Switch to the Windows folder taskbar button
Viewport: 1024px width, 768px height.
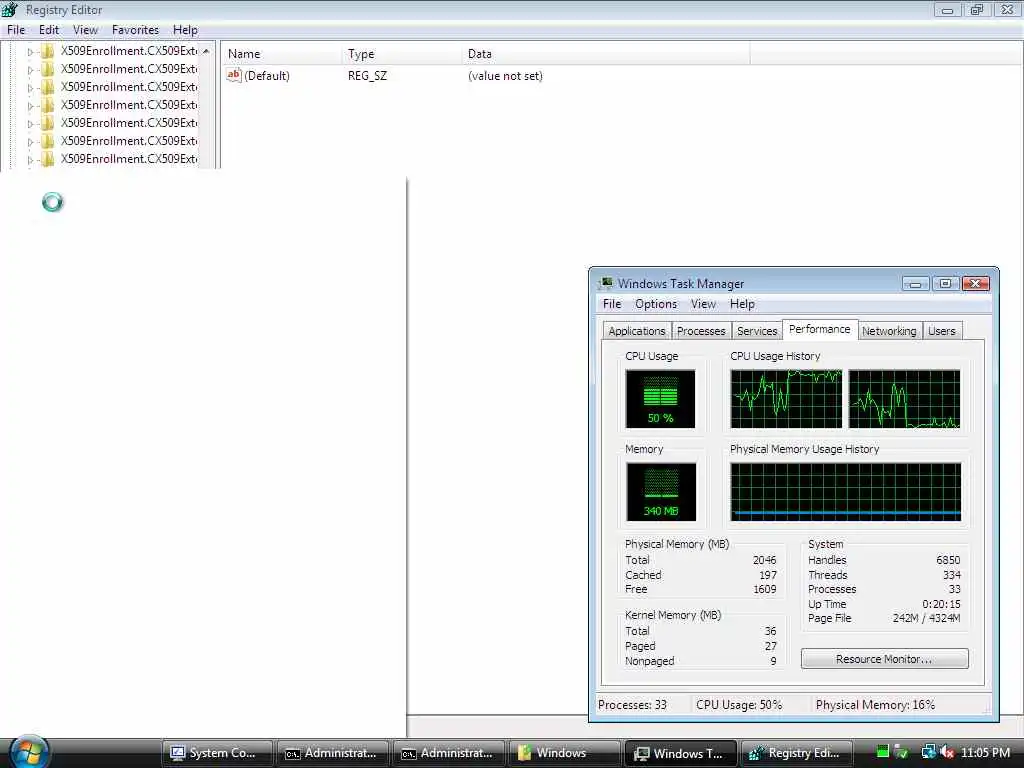point(564,753)
